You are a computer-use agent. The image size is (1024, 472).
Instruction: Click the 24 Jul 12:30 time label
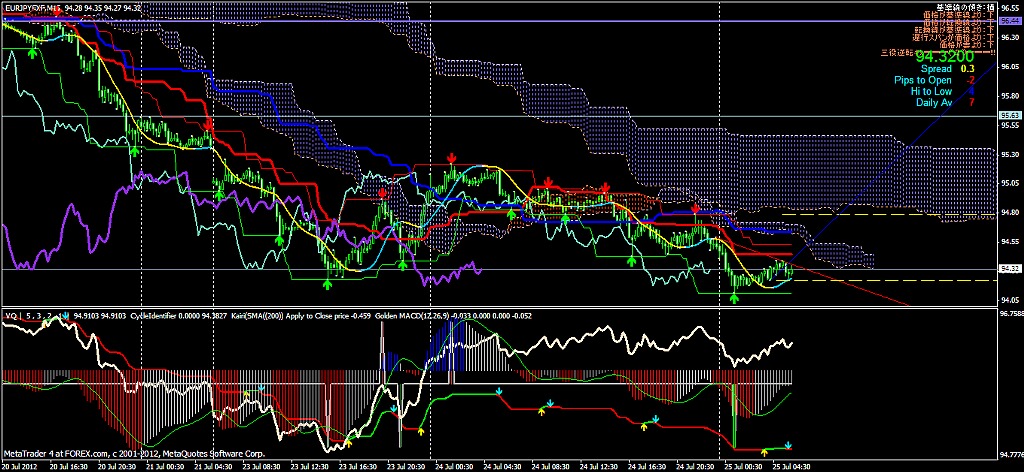click(599, 467)
